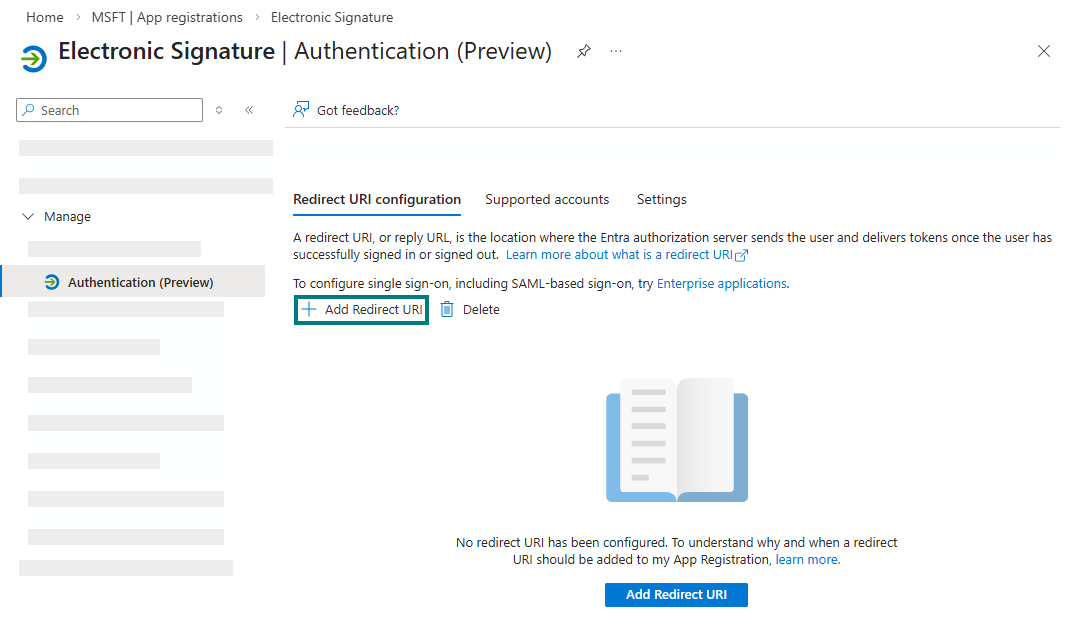Viewport: 1080px width, 620px height.
Task: Select the Redirect URI configuration tab
Action: [x=377, y=199]
